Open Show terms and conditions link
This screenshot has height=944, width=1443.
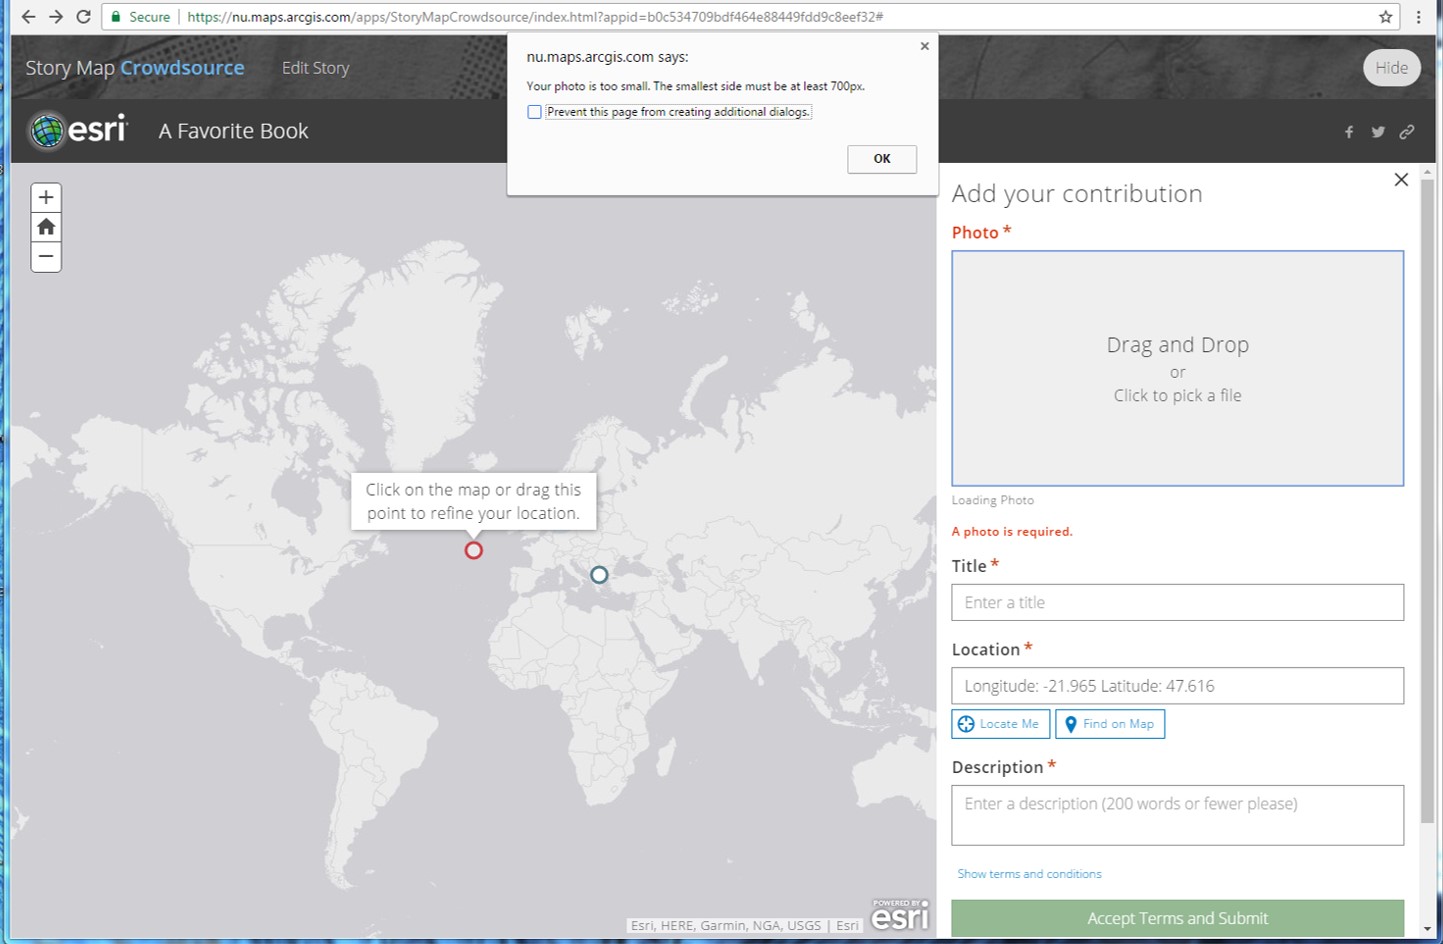point(1029,874)
